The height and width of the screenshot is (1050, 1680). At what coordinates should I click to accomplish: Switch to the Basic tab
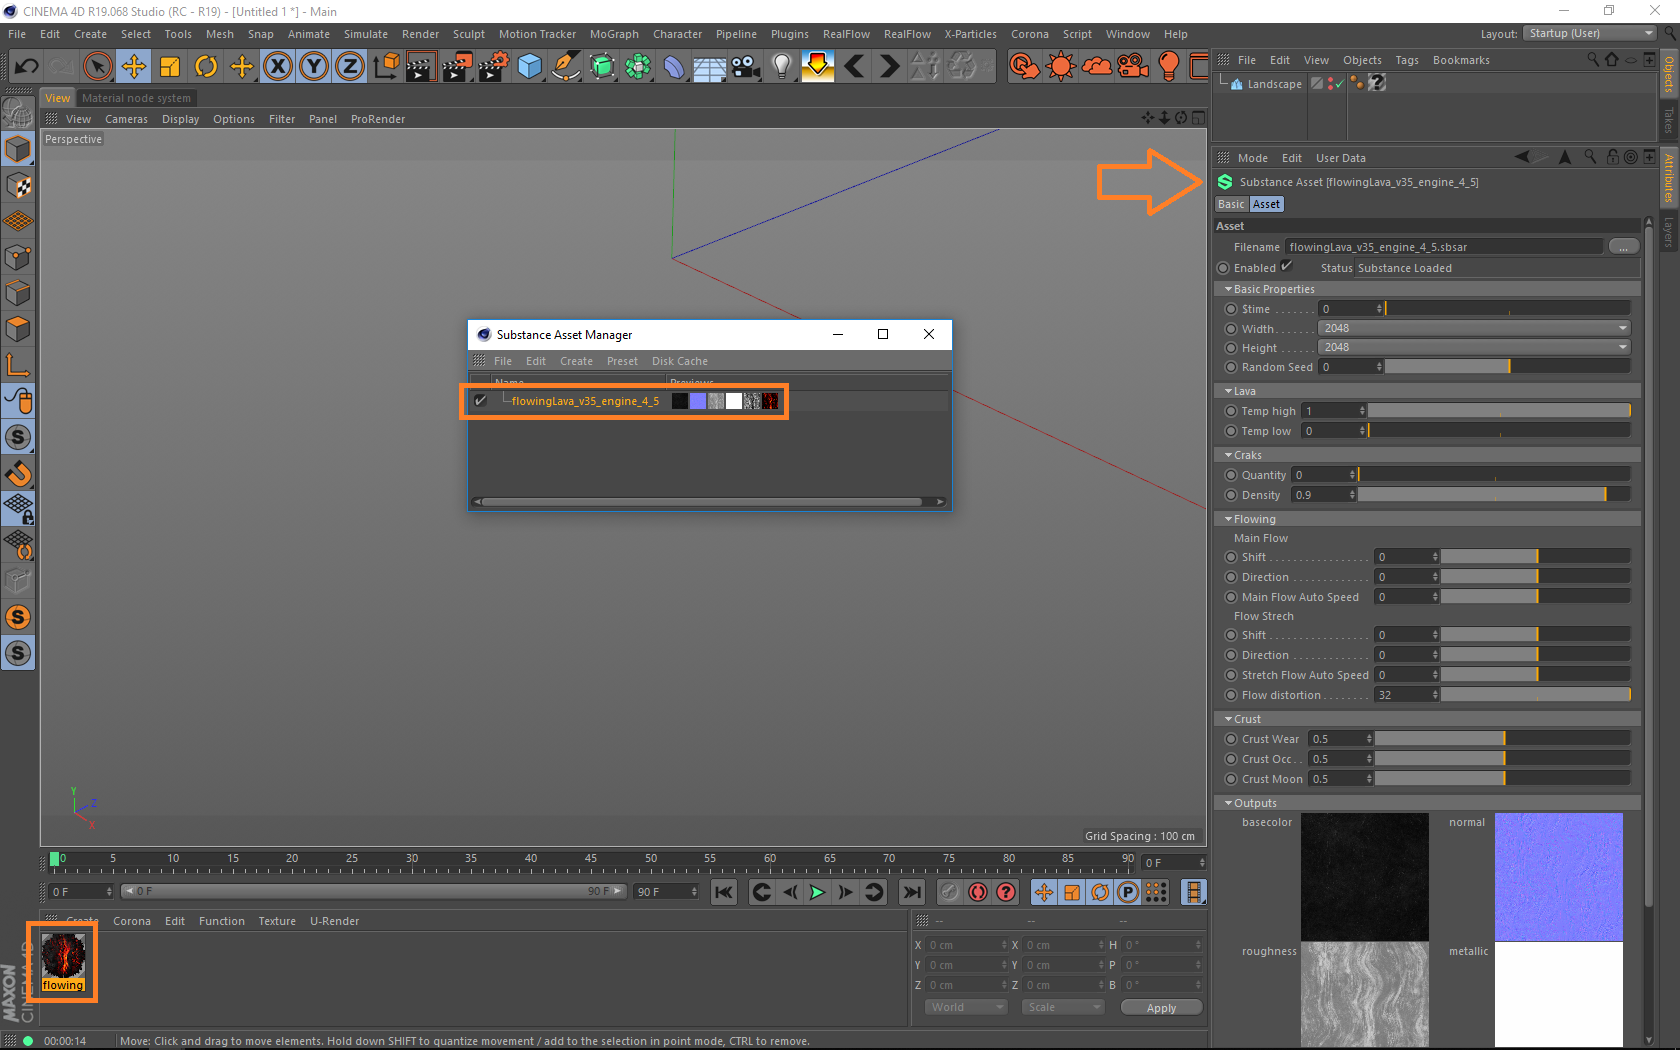pos(1231,204)
